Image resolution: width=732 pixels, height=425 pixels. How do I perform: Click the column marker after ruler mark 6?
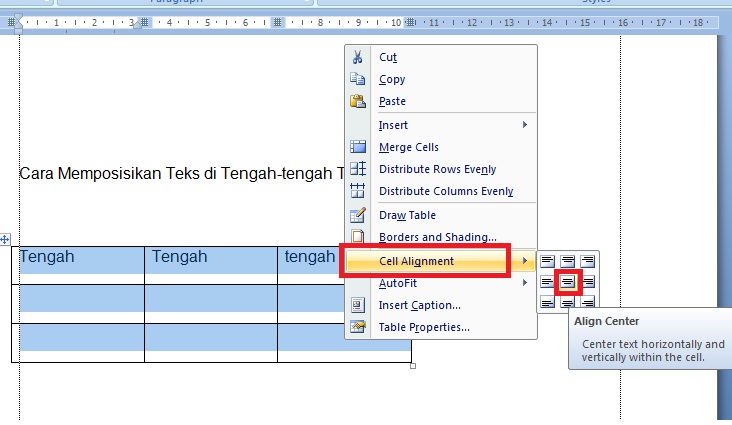[277, 22]
